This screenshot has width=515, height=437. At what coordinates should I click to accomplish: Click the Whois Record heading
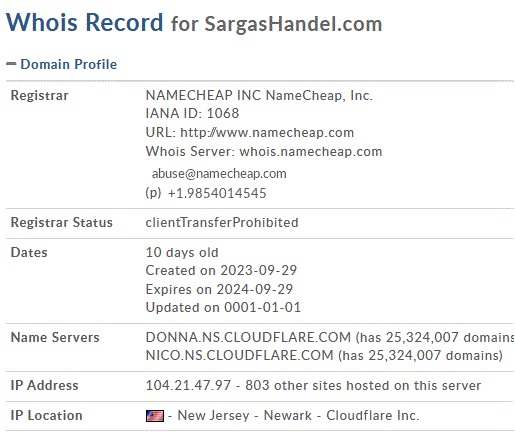coord(85,22)
